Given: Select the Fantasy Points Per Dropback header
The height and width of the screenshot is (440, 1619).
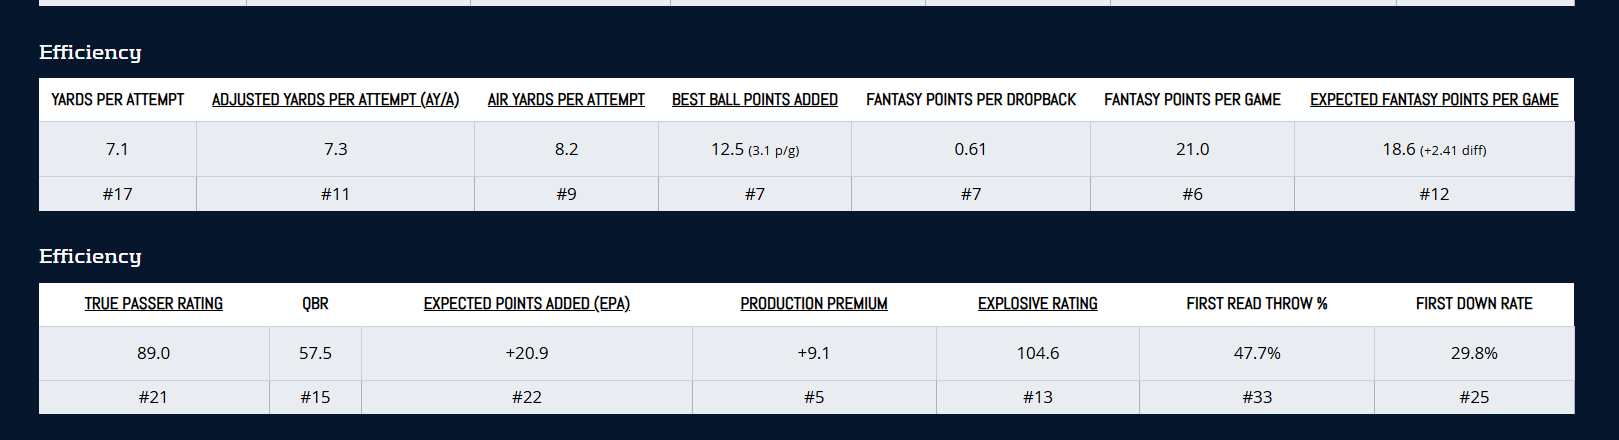Looking at the screenshot, I should click(x=970, y=100).
